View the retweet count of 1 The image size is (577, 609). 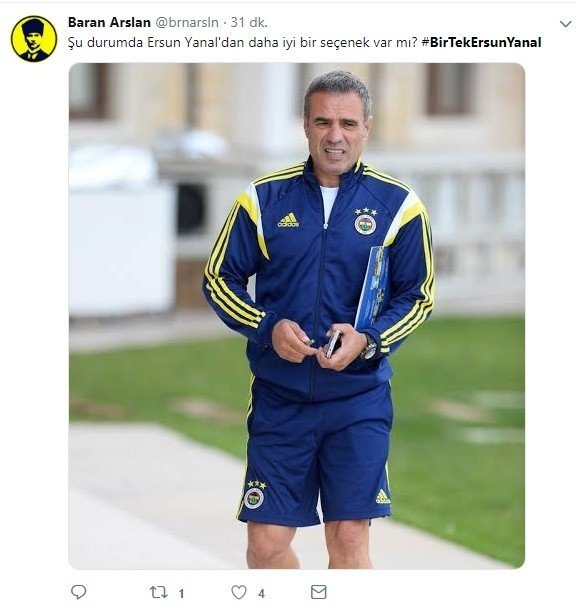click(181, 593)
